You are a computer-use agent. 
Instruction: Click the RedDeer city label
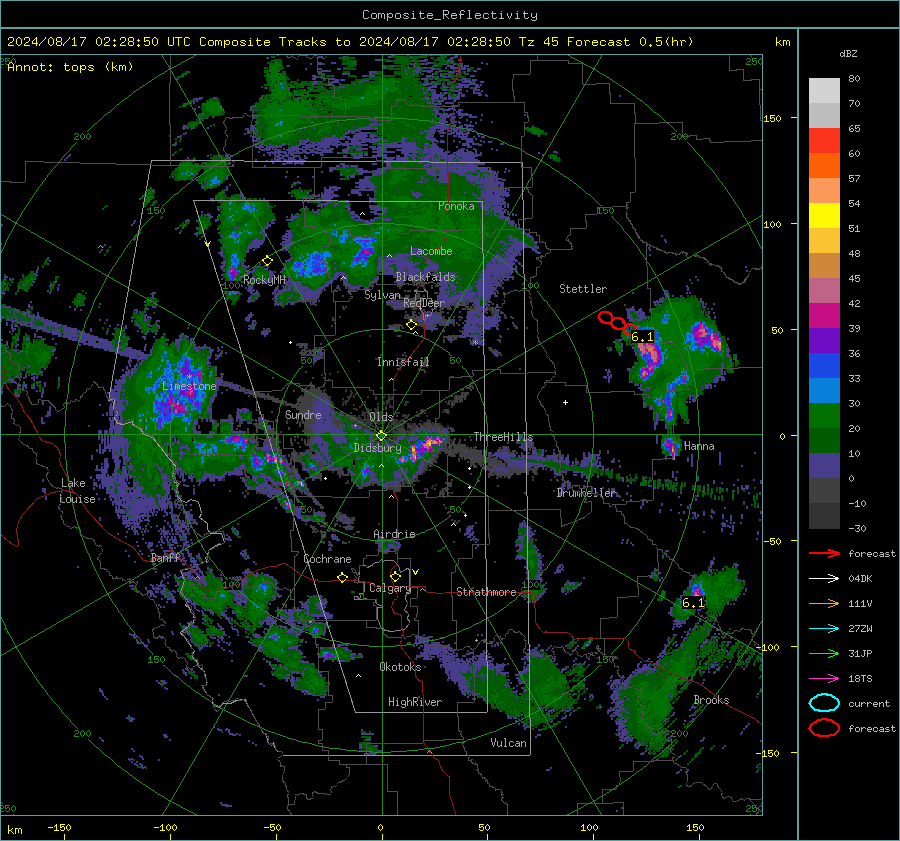point(424,303)
